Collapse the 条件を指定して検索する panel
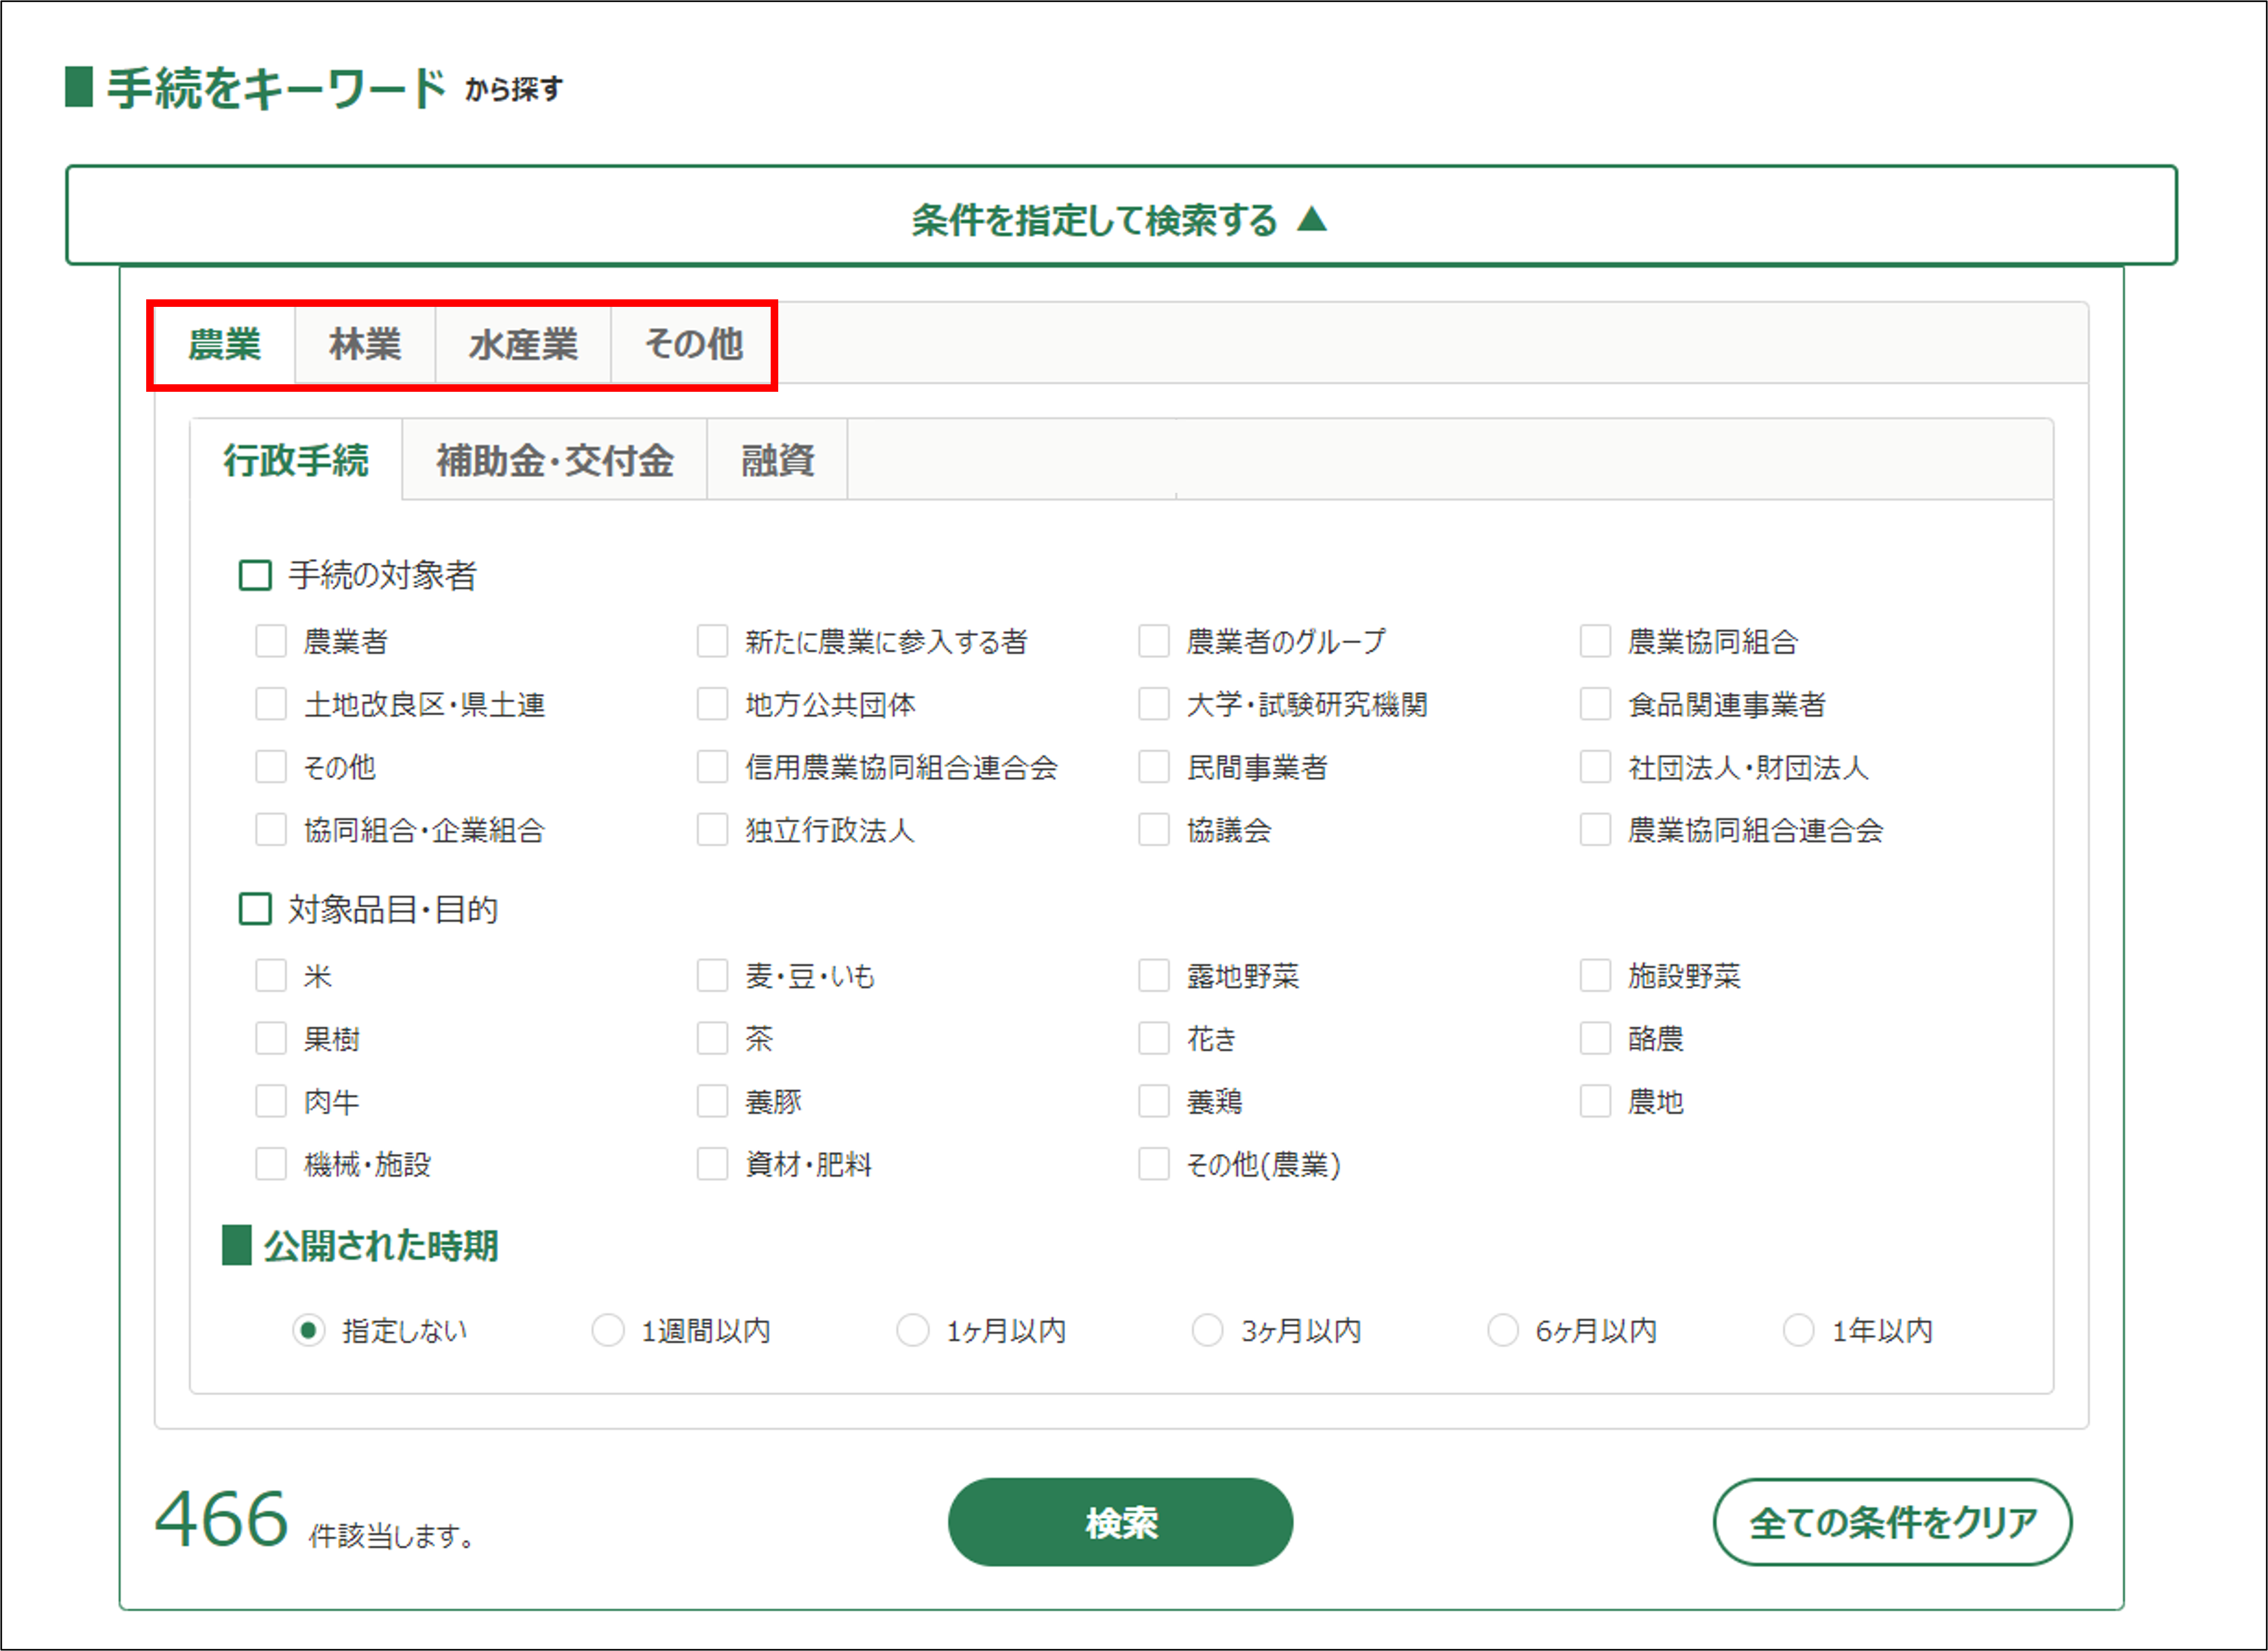 point(1120,218)
